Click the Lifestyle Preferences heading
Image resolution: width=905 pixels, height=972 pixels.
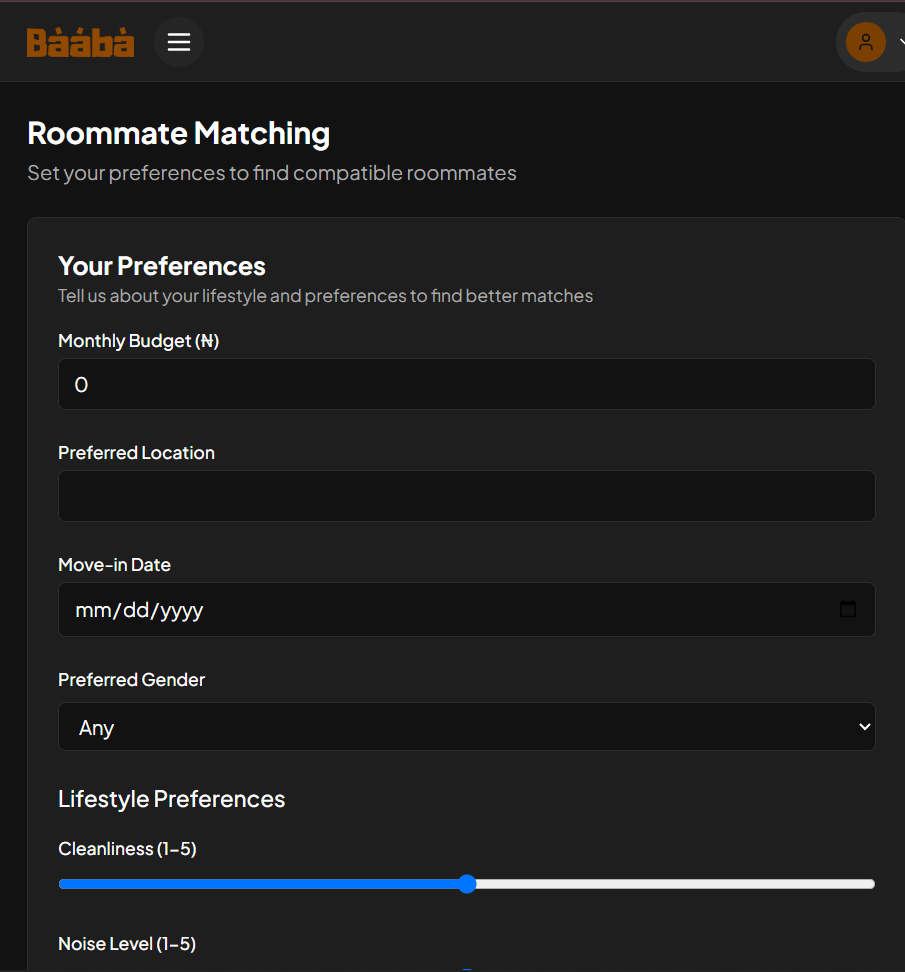(x=171, y=799)
